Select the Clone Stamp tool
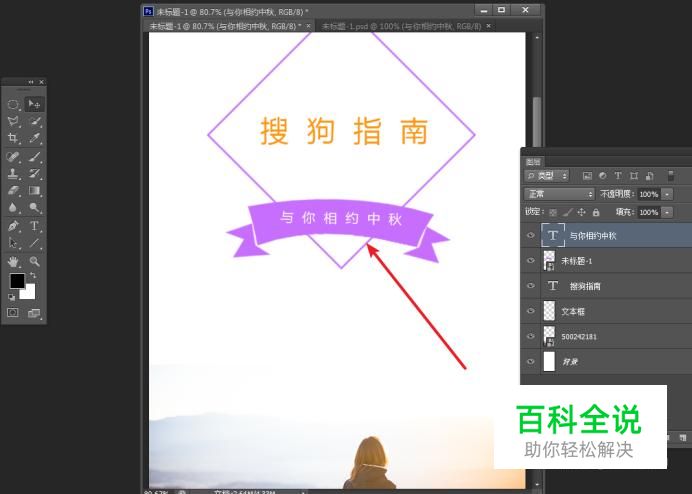The image size is (692, 494). pos(13,173)
